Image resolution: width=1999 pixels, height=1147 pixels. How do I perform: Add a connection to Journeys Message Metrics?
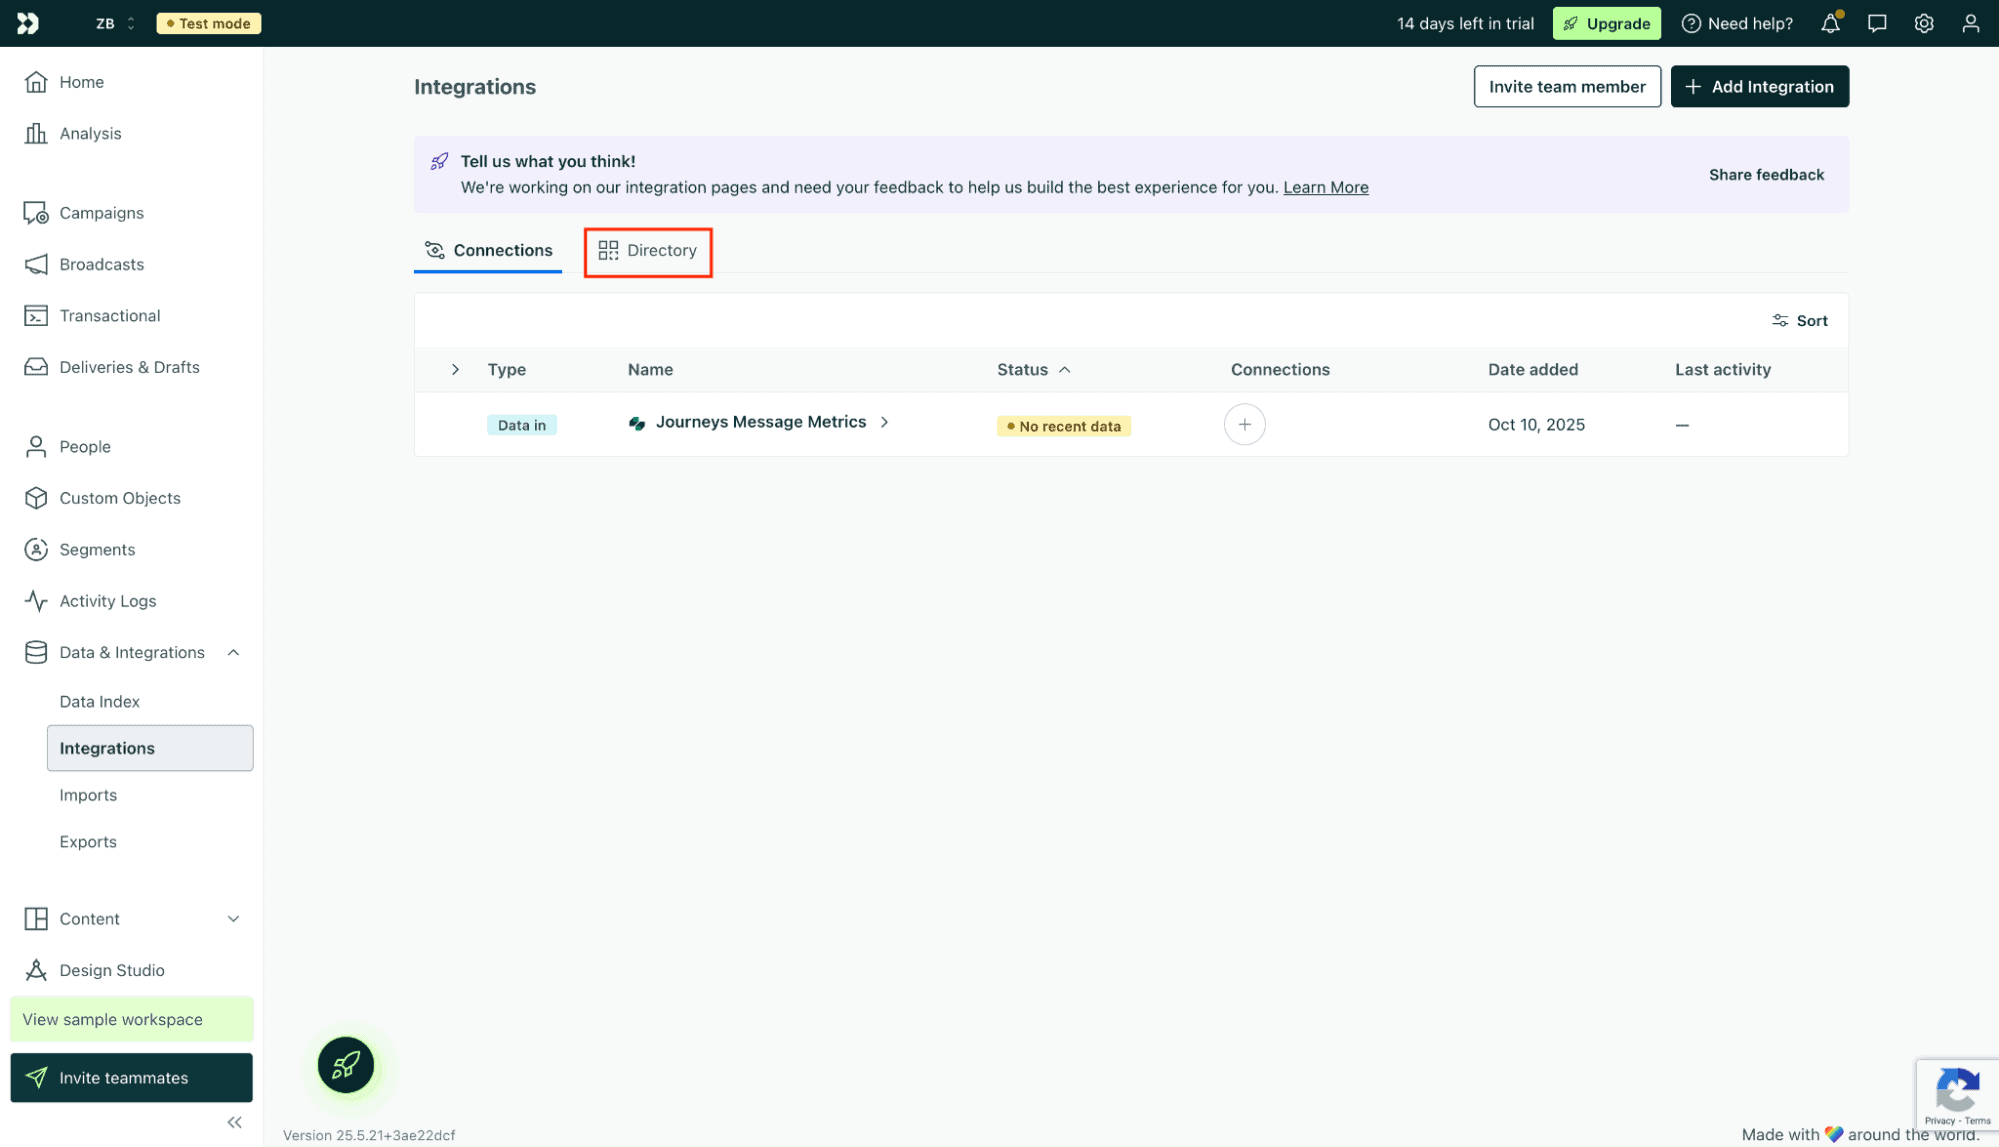coord(1244,424)
